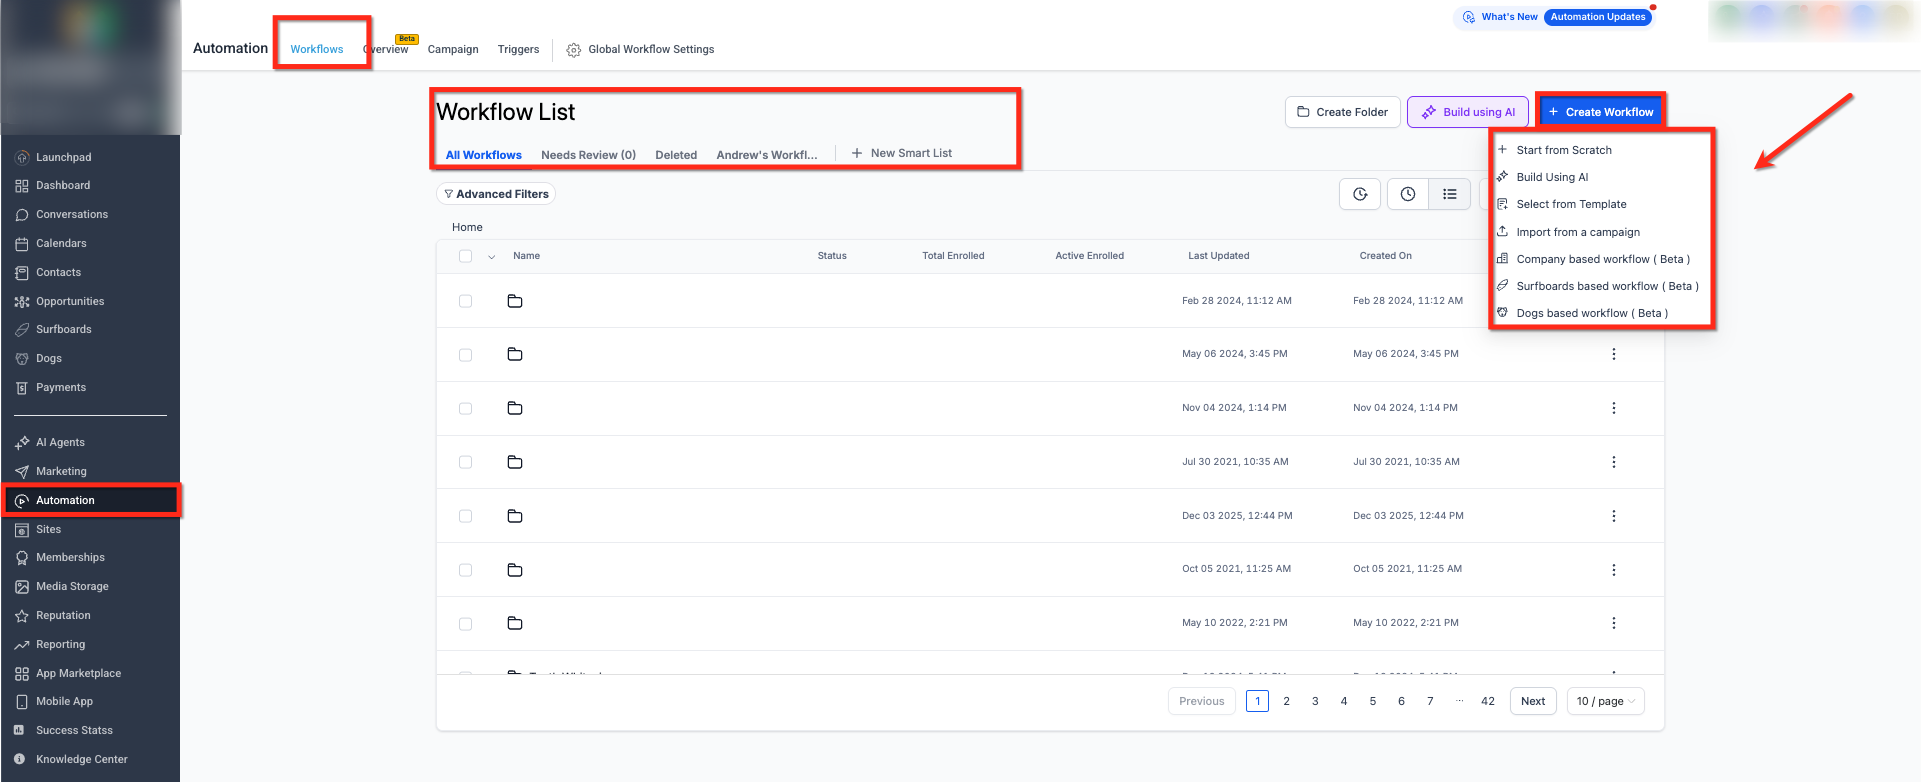Viewport: 1921px width, 782px height.
Task: Click the Dashboard grid icon
Action: tap(22, 186)
